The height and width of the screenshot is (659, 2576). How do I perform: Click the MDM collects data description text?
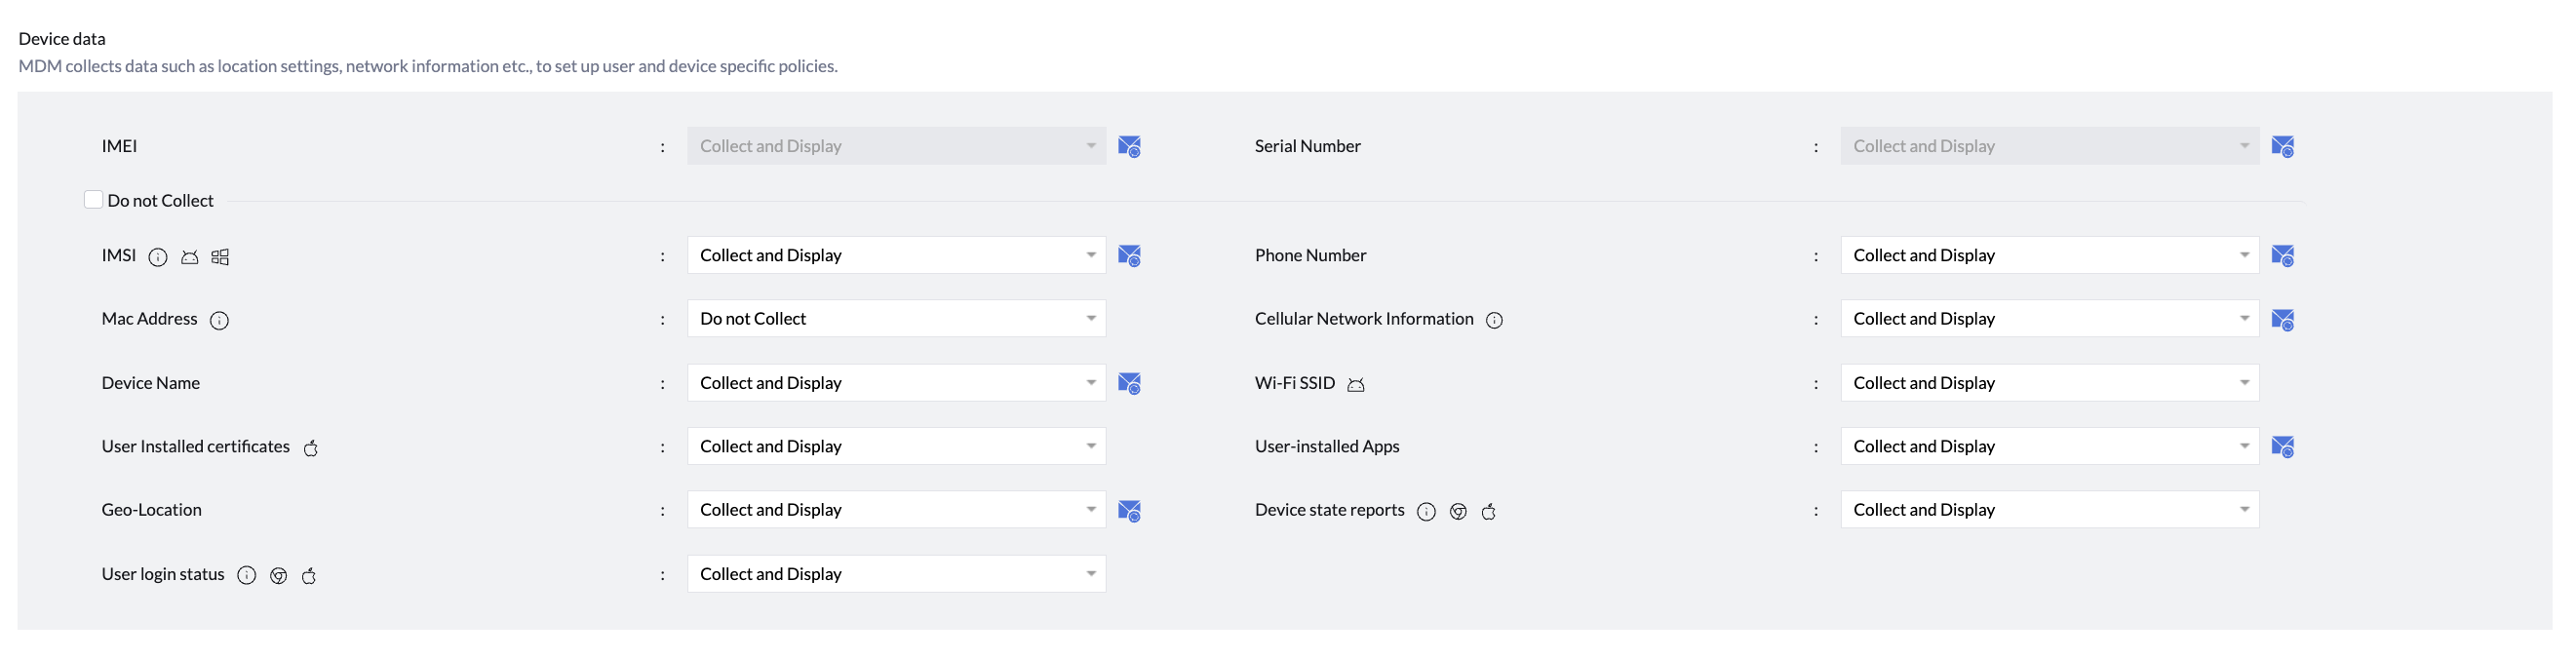click(428, 66)
